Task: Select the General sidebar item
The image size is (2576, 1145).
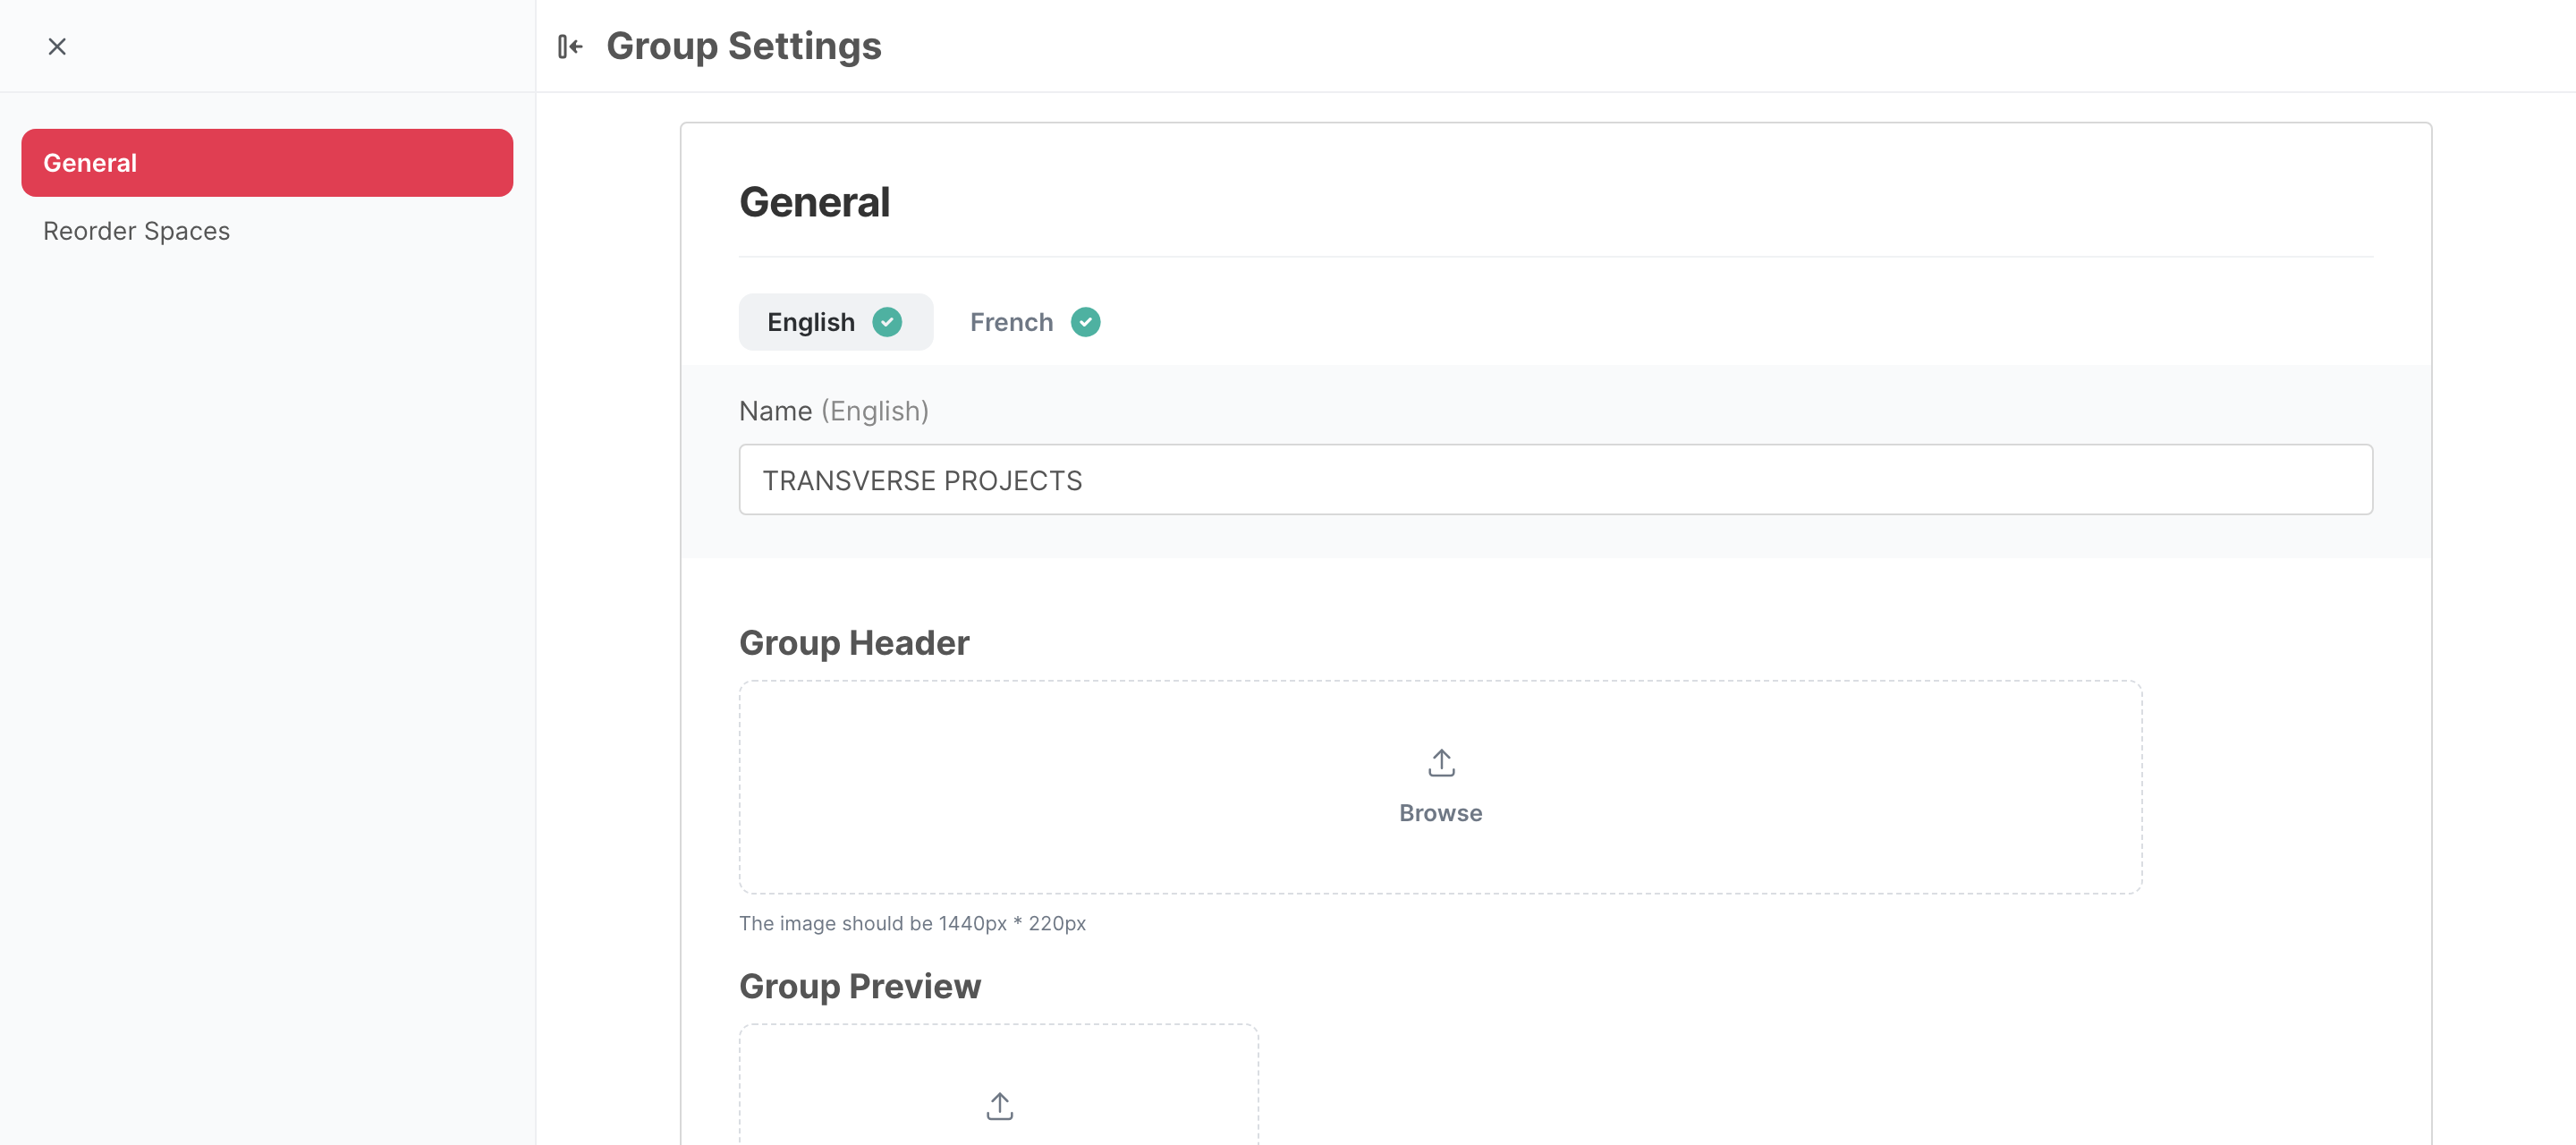Action: pos(267,163)
